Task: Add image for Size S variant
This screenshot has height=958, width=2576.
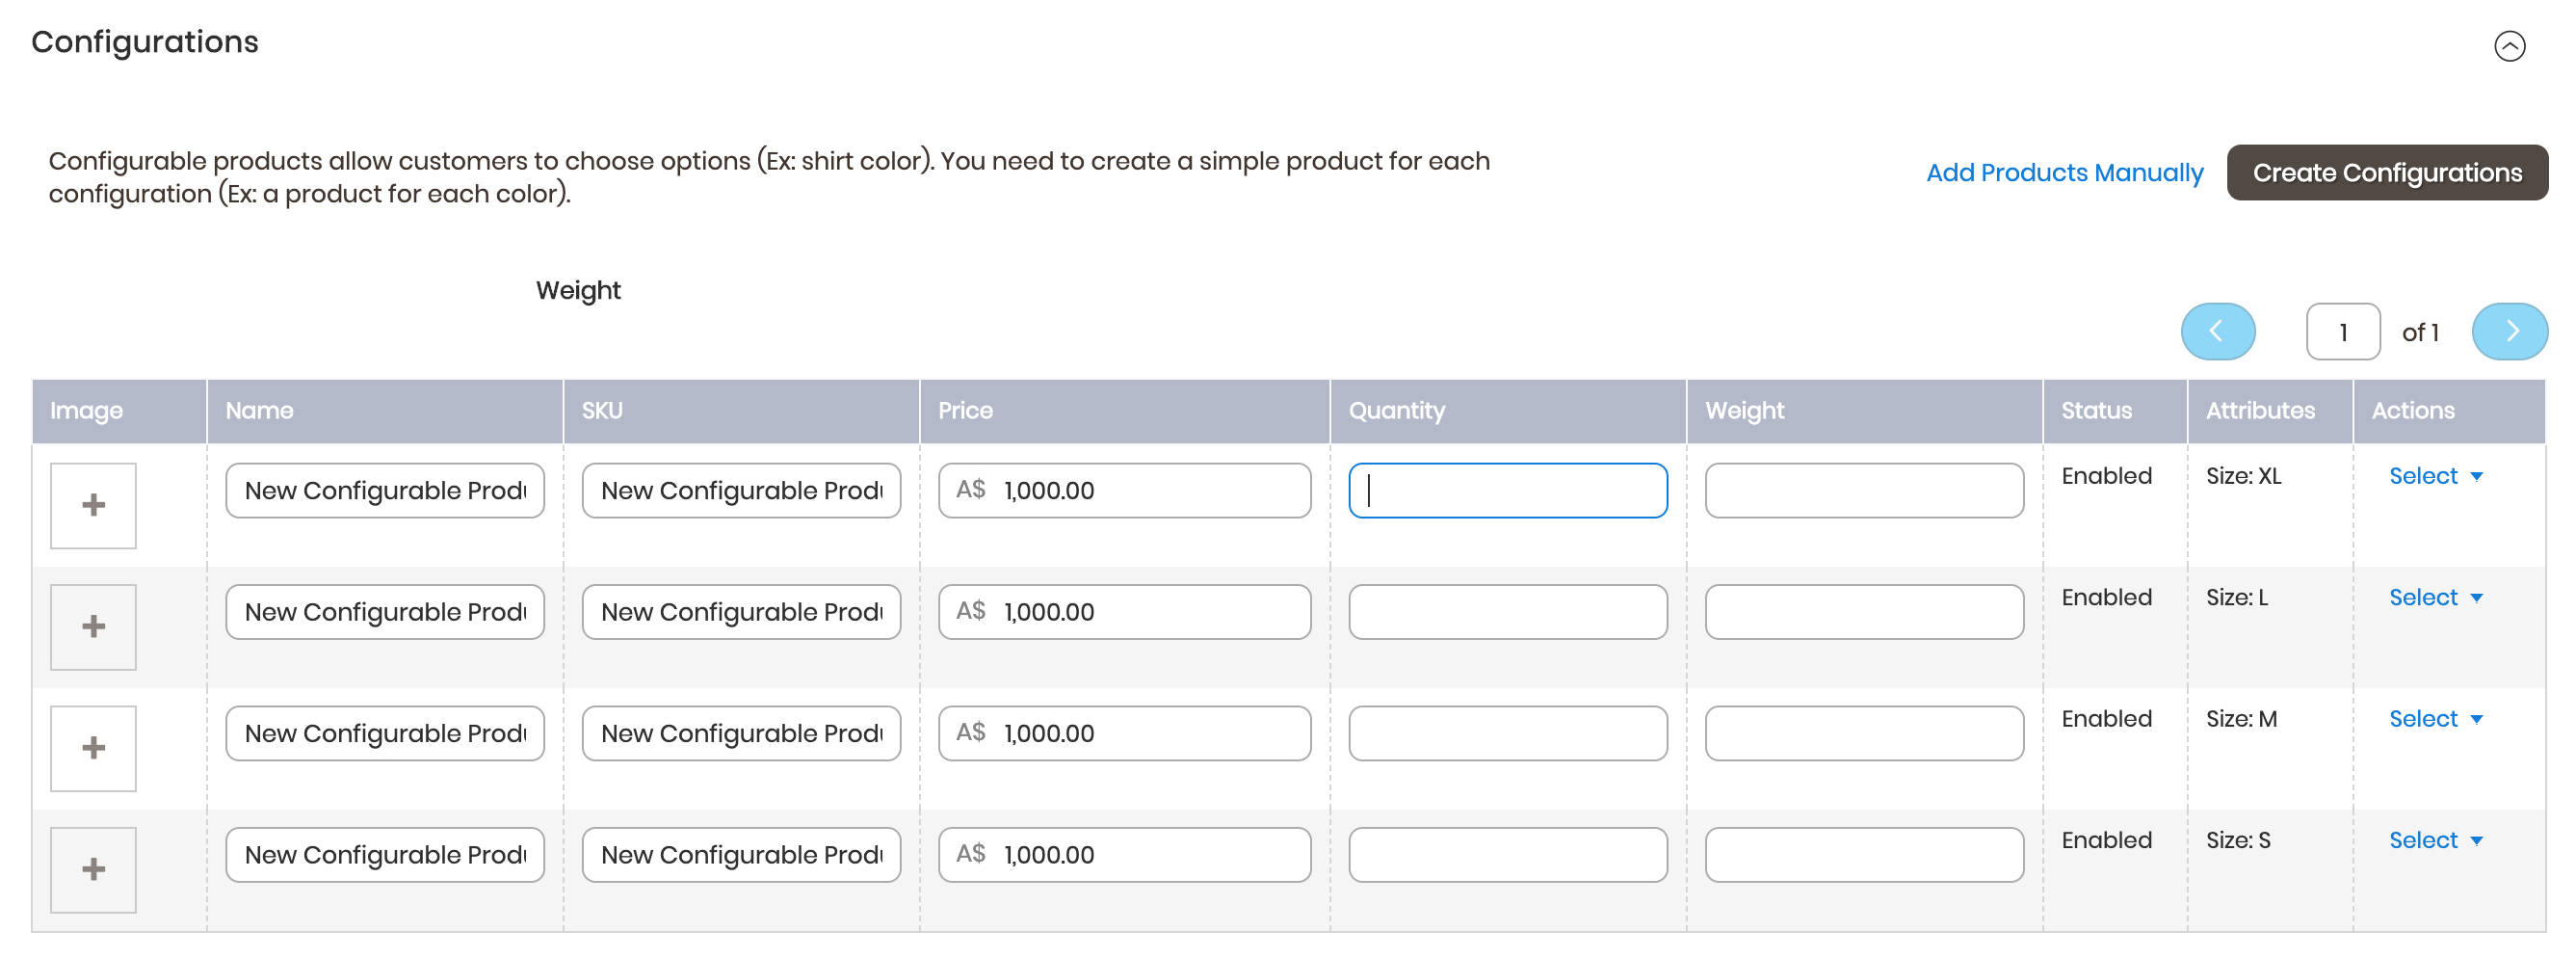Action: pyautogui.click(x=93, y=869)
